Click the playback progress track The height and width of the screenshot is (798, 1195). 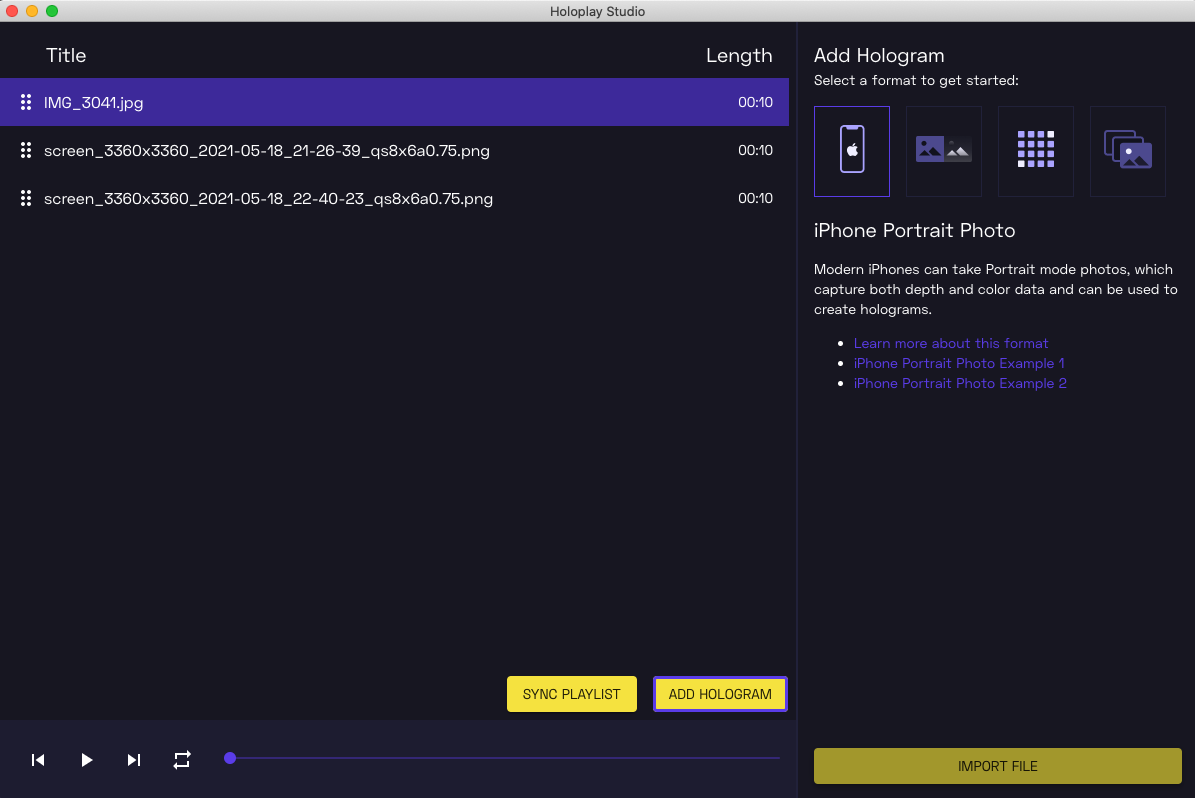[x=503, y=758]
